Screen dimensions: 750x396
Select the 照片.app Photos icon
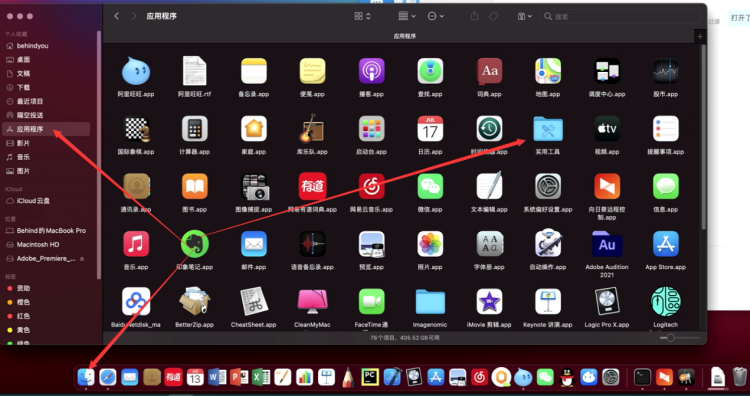tap(430, 243)
